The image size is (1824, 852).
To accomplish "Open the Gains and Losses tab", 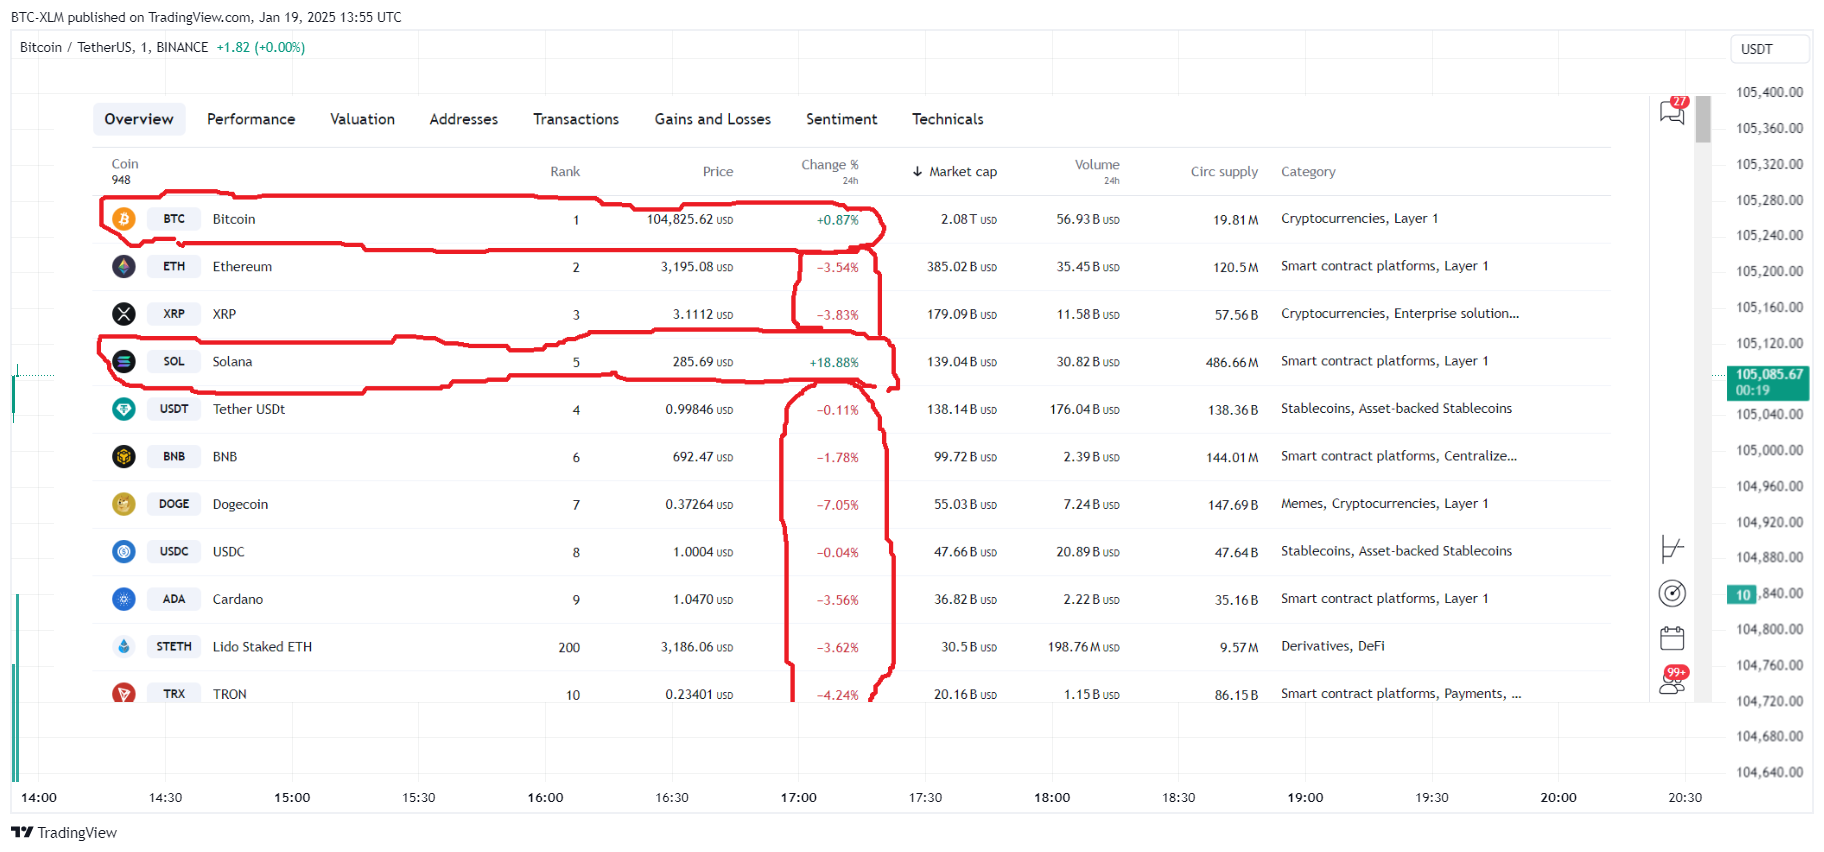I will click(713, 119).
